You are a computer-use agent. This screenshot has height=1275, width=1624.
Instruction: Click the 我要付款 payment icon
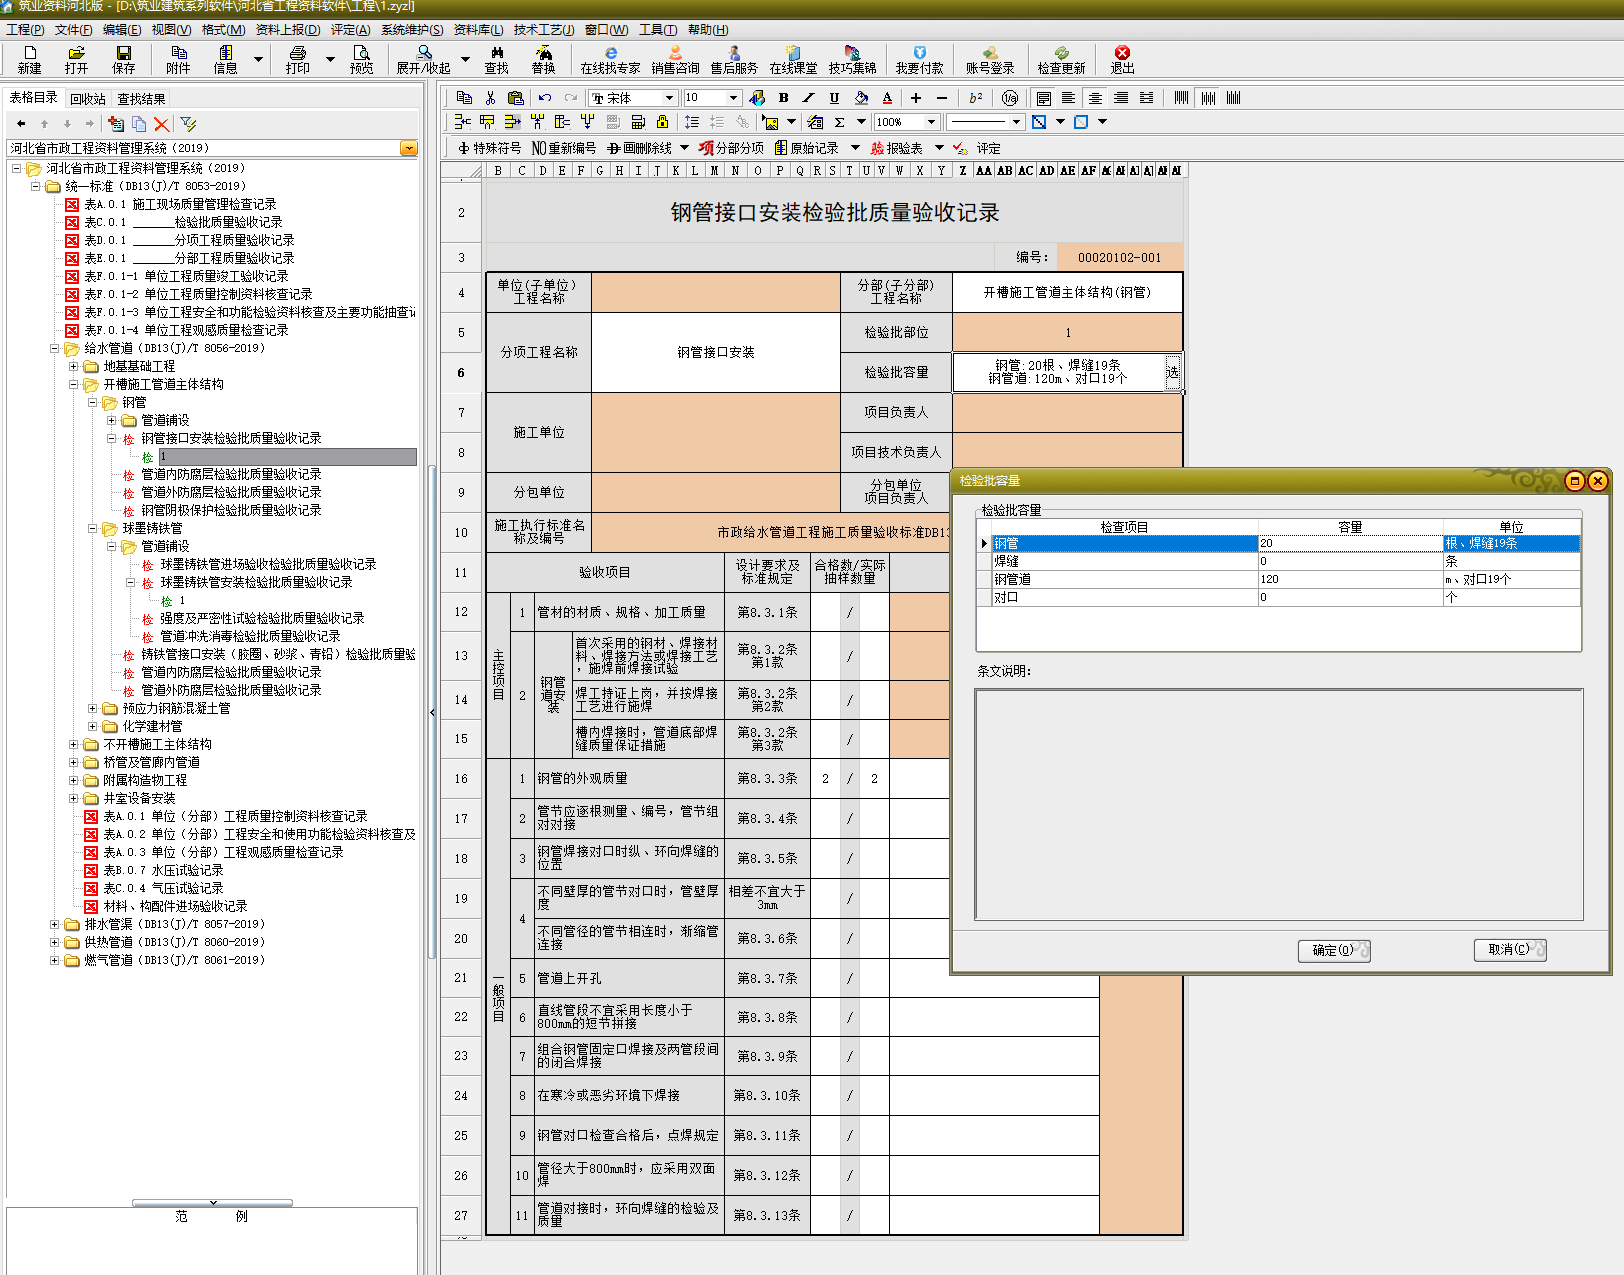(x=919, y=59)
